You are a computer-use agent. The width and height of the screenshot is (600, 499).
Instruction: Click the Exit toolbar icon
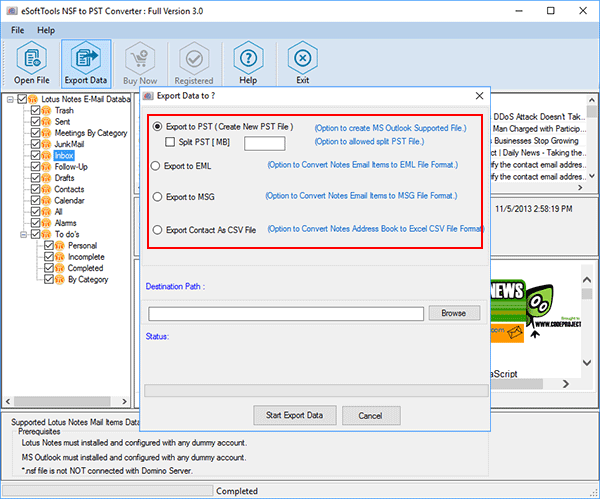(303, 62)
